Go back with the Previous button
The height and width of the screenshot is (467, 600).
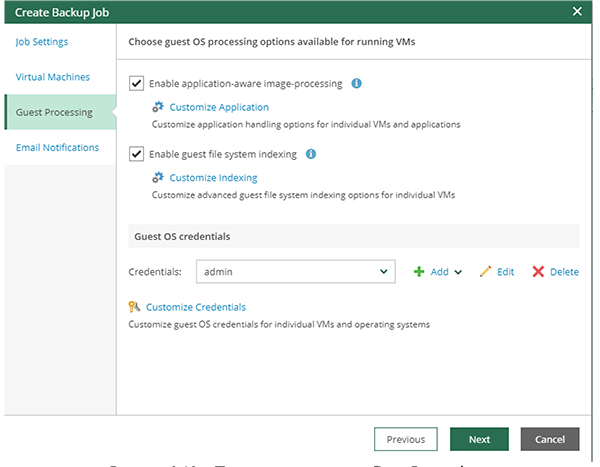pyautogui.click(x=406, y=439)
